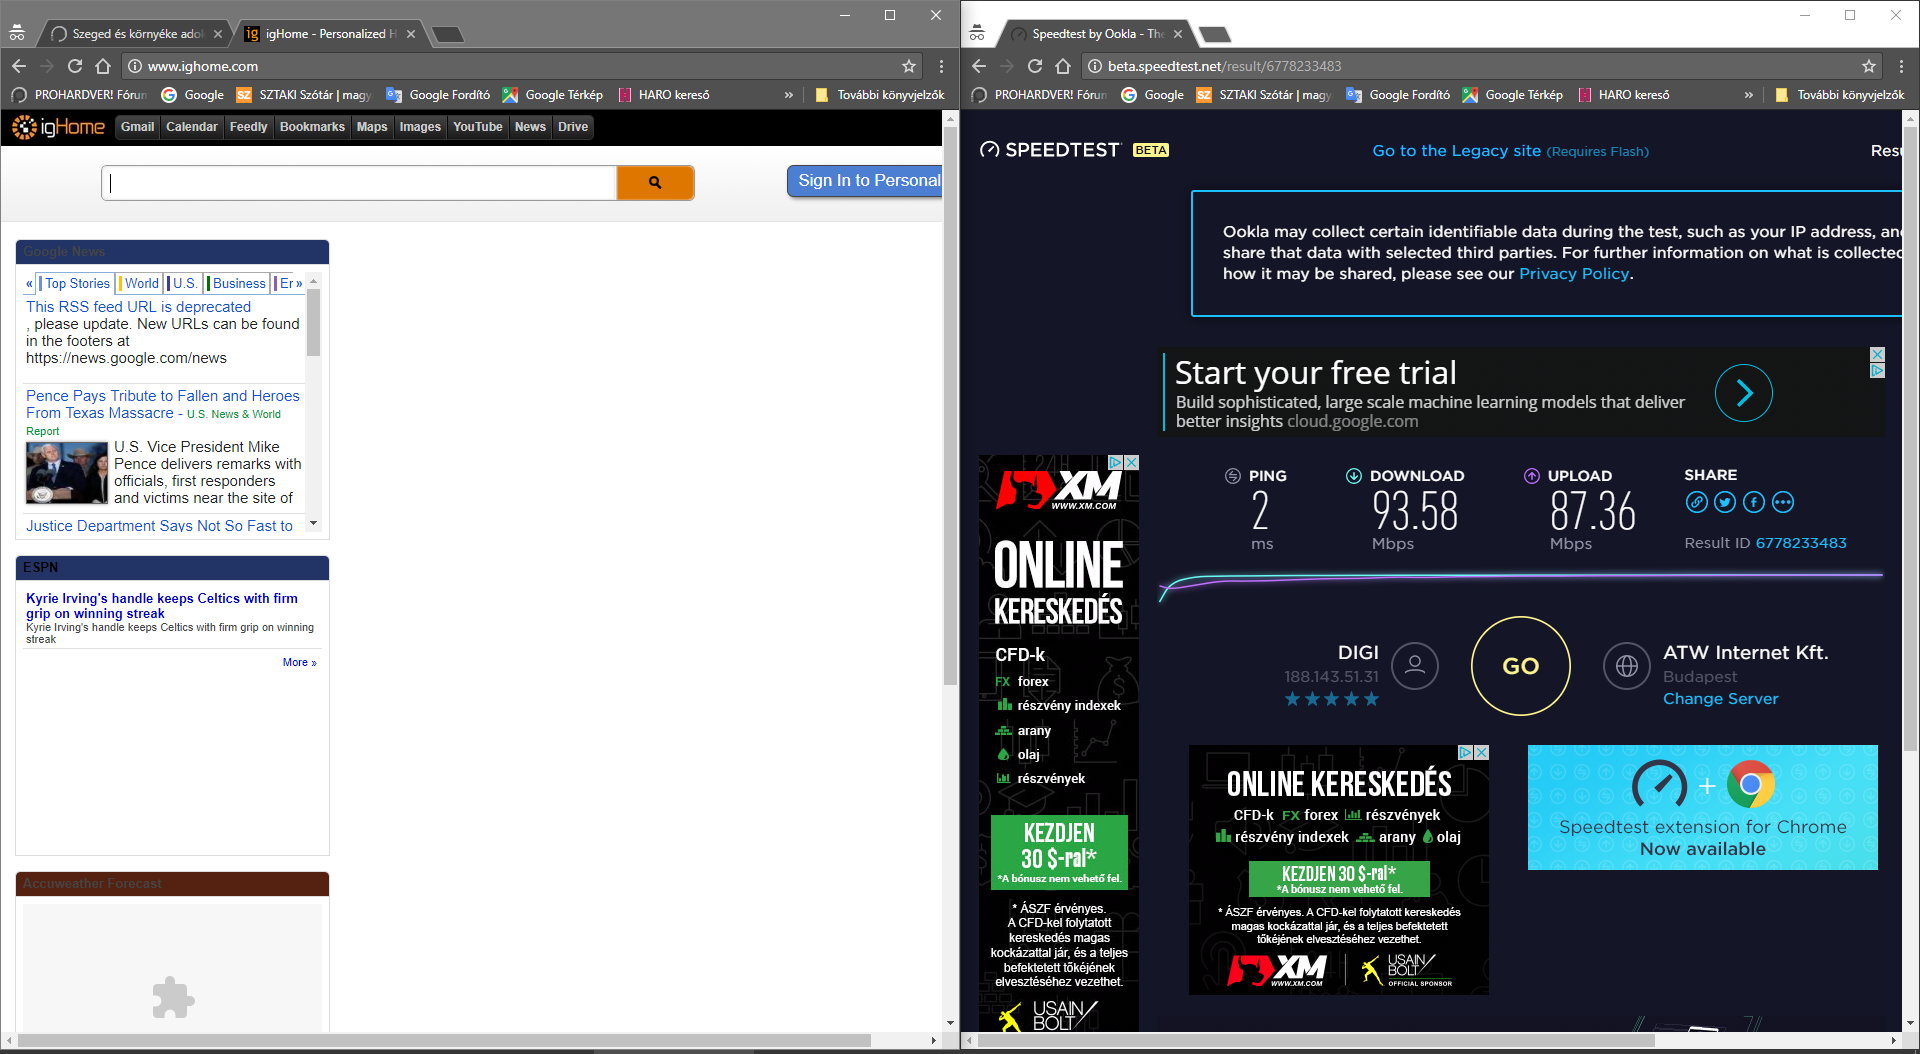
Task: Bookmark Speedtest result with star icon
Action: tap(1869, 66)
